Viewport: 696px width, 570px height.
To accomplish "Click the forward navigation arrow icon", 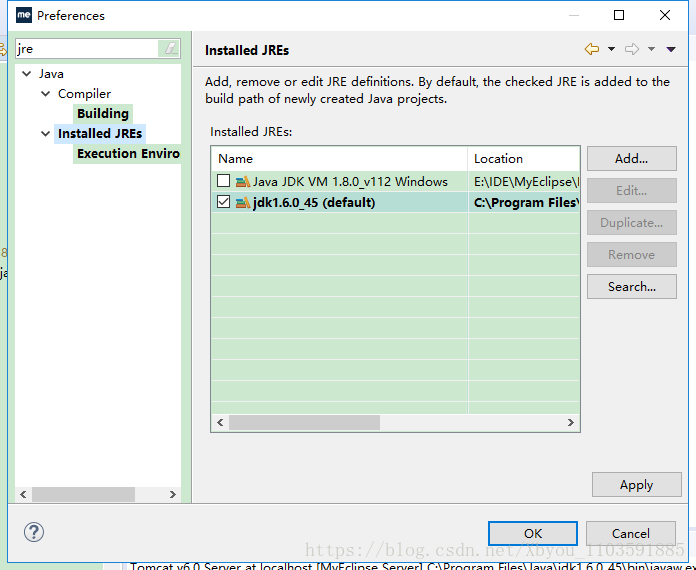I will pyautogui.click(x=632, y=49).
